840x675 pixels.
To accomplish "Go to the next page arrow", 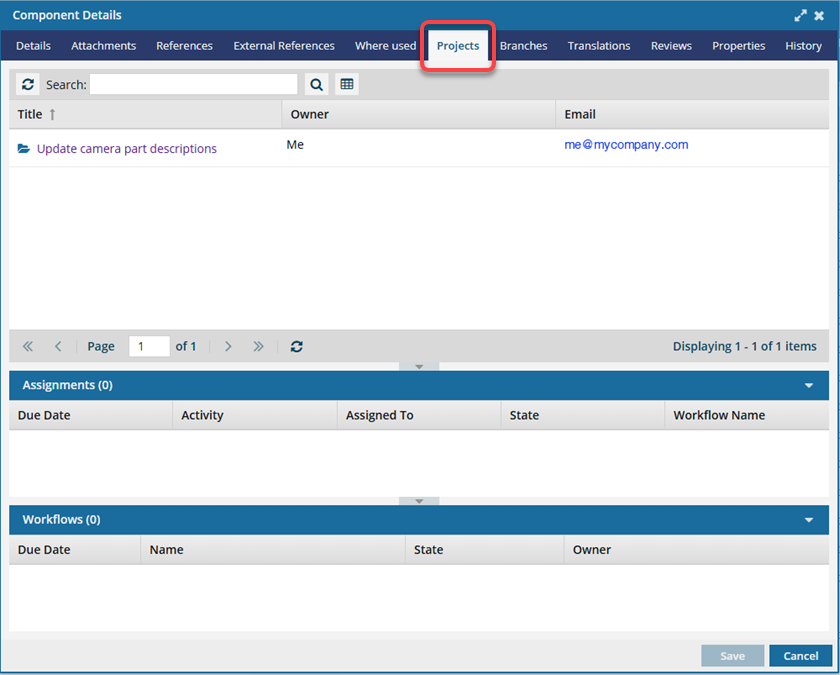I will click(228, 347).
